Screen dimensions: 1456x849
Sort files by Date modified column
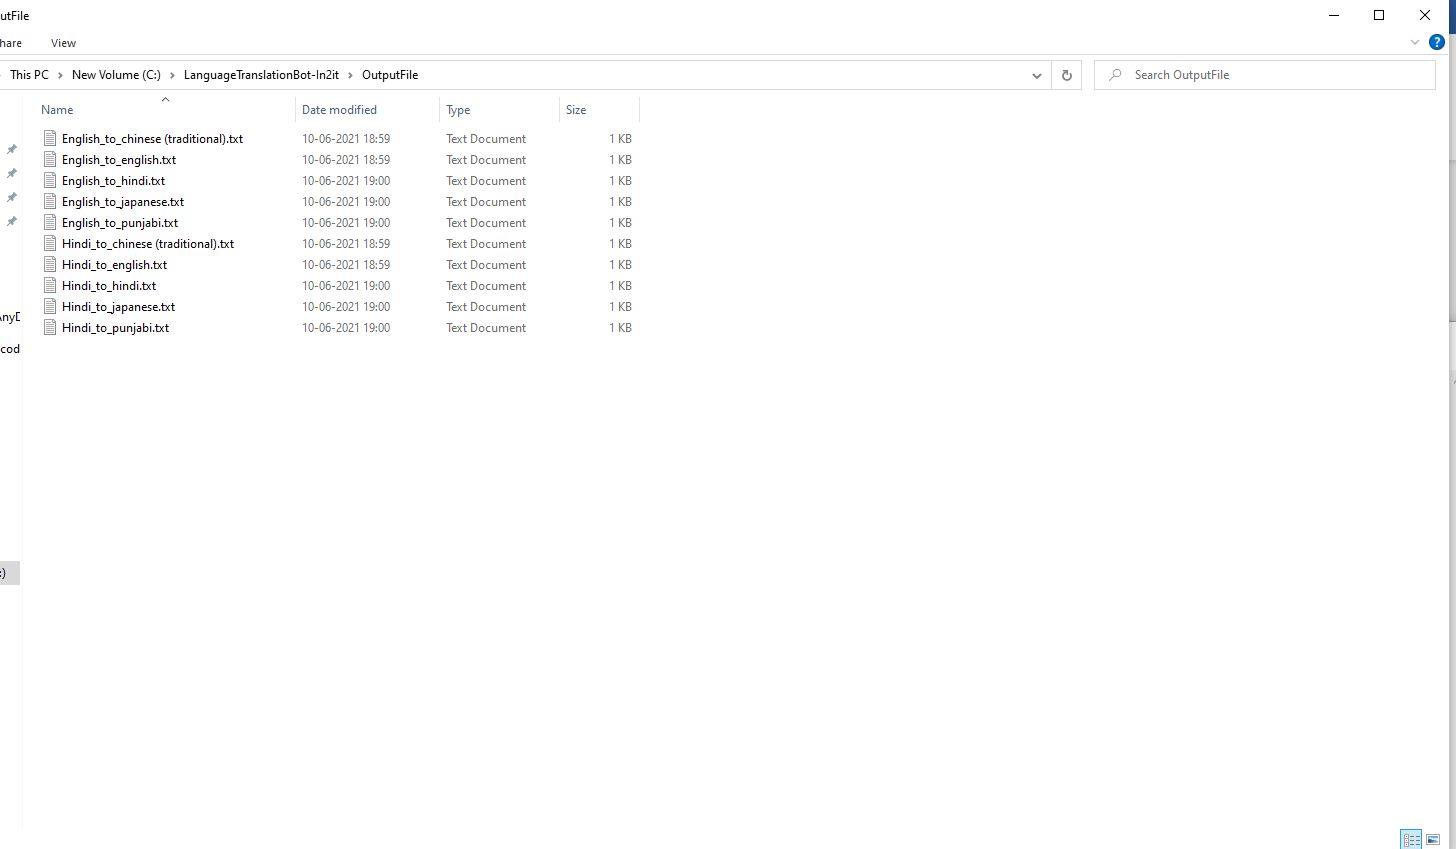click(x=339, y=110)
